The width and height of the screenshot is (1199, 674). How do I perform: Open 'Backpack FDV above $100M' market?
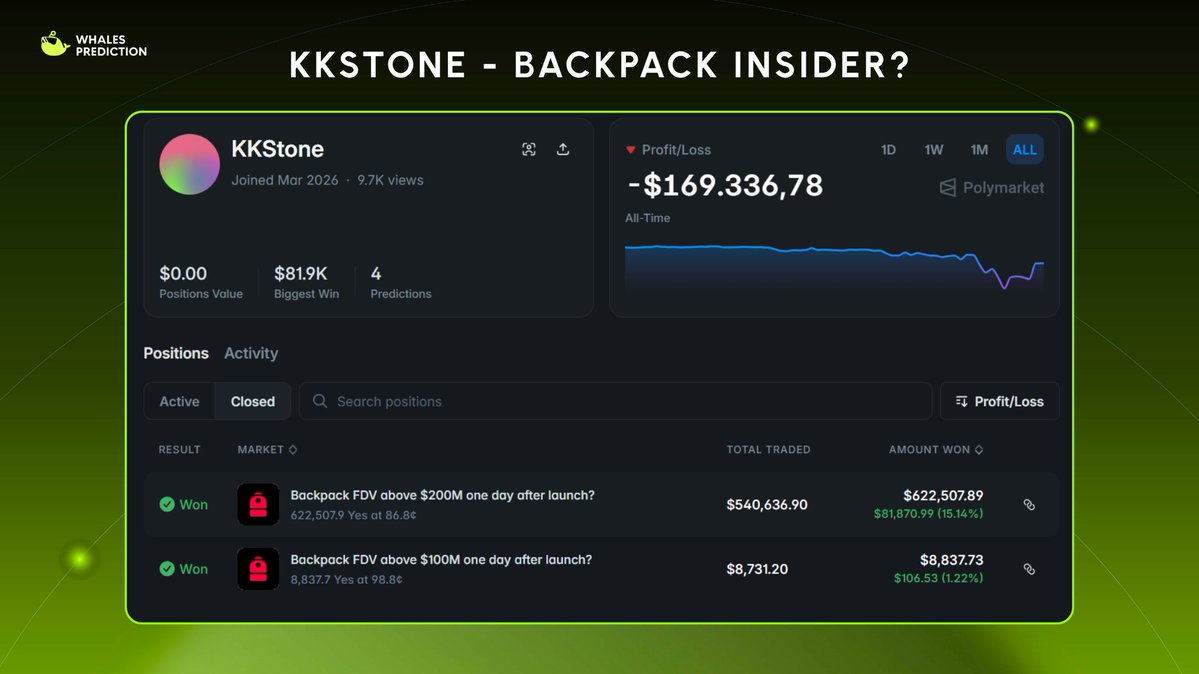coord(441,560)
